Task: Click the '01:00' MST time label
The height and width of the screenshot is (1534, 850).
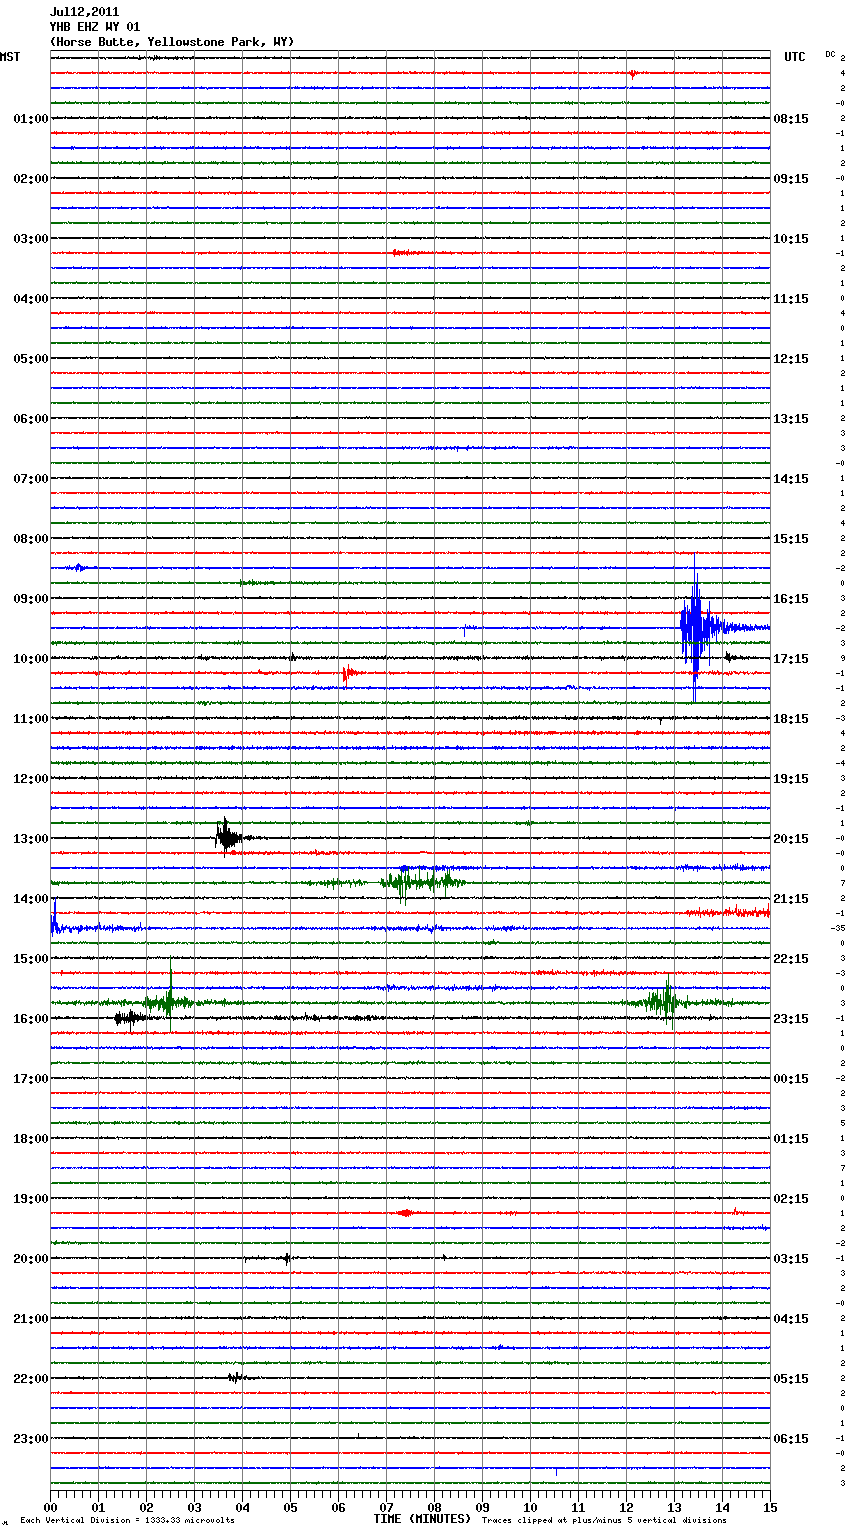Action: [x=31, y=119]
